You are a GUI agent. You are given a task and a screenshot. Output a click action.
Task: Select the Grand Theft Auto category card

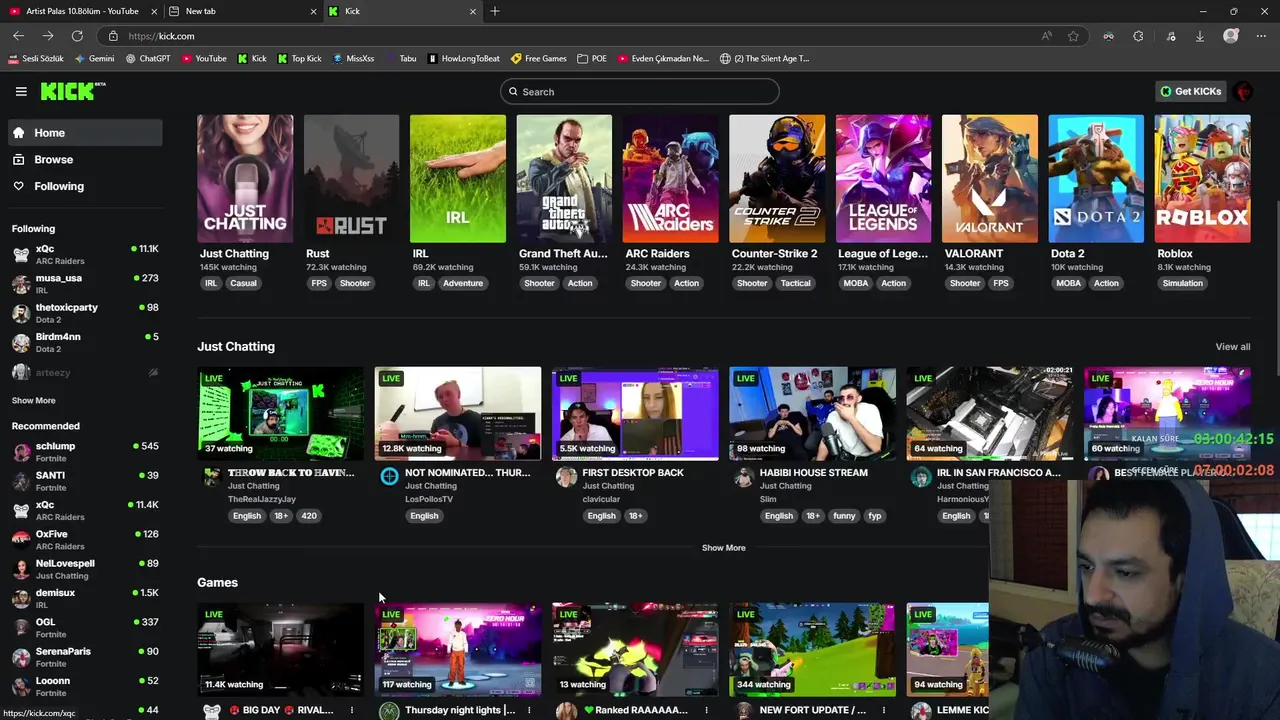(564, 179)
